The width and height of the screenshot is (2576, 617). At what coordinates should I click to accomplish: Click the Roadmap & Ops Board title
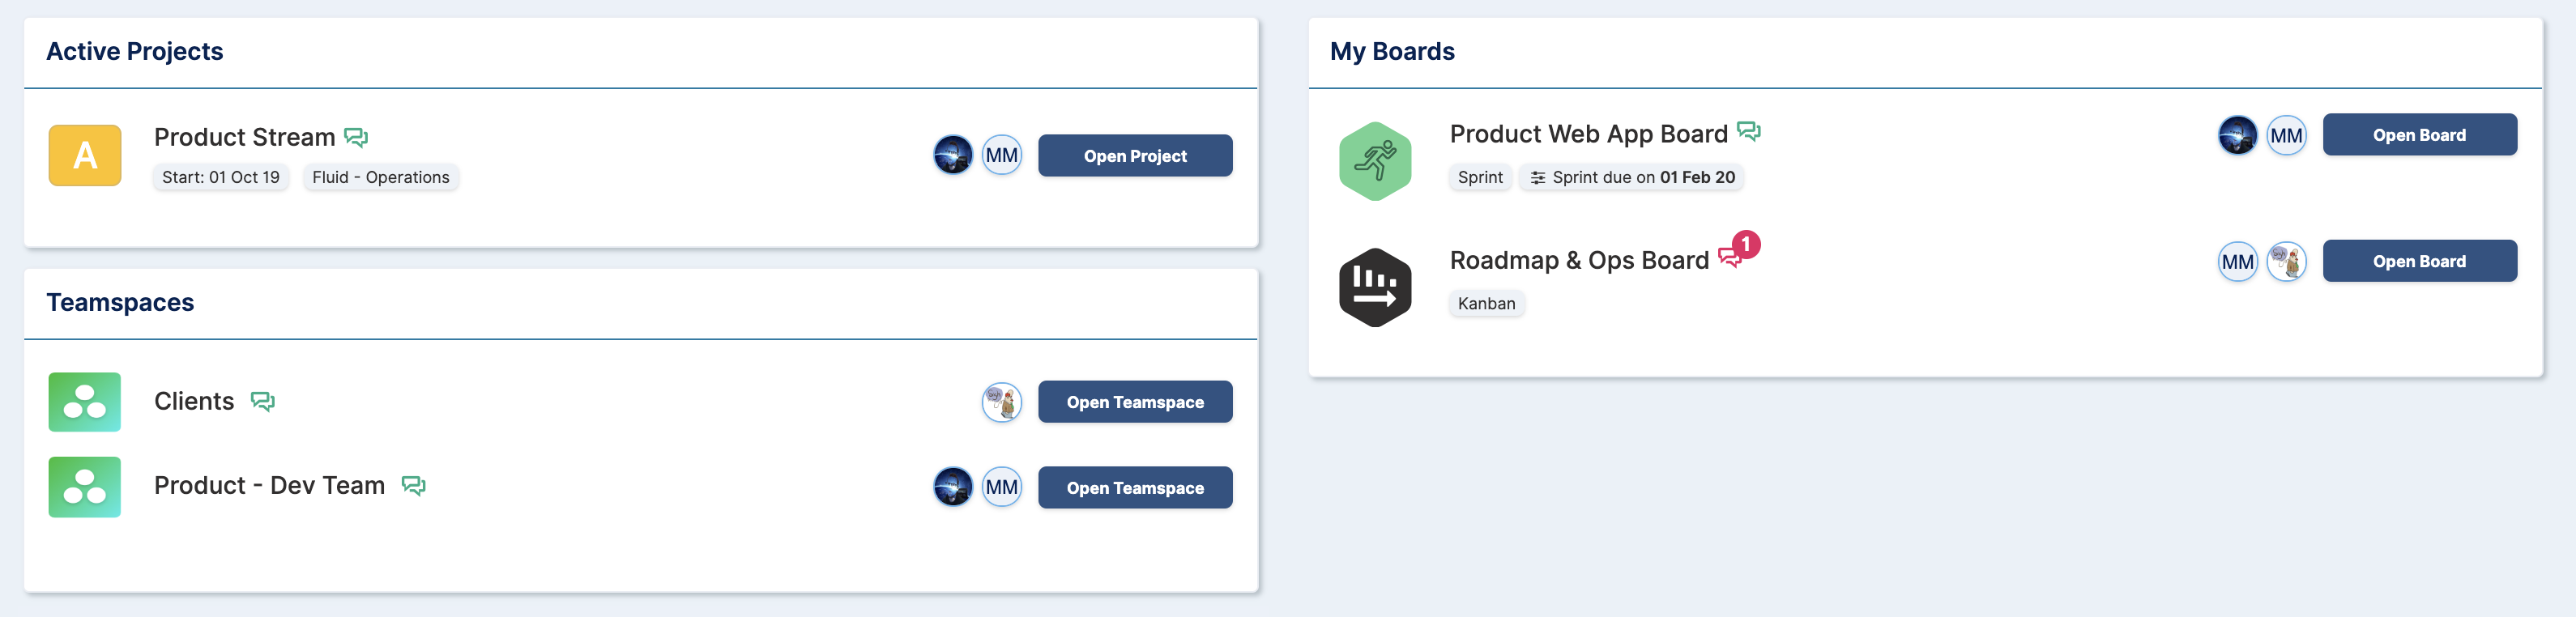point(1579,260)
